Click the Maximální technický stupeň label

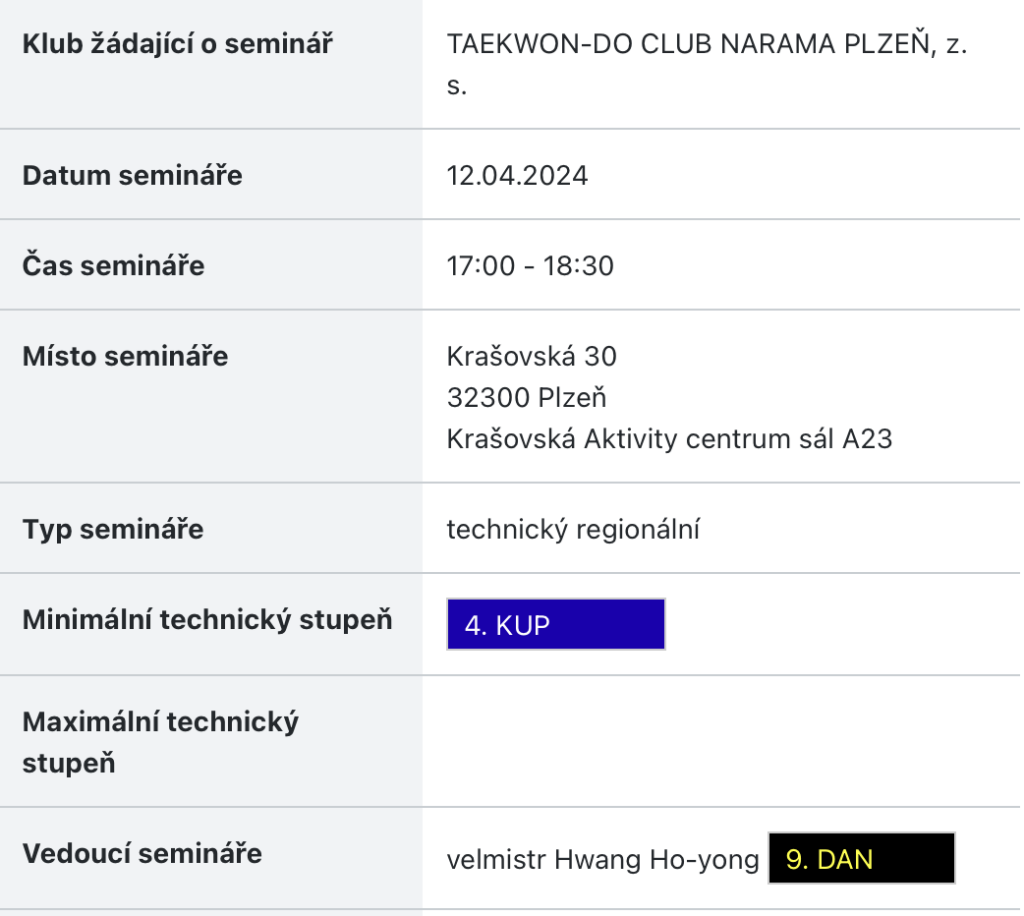pos(161,742)
